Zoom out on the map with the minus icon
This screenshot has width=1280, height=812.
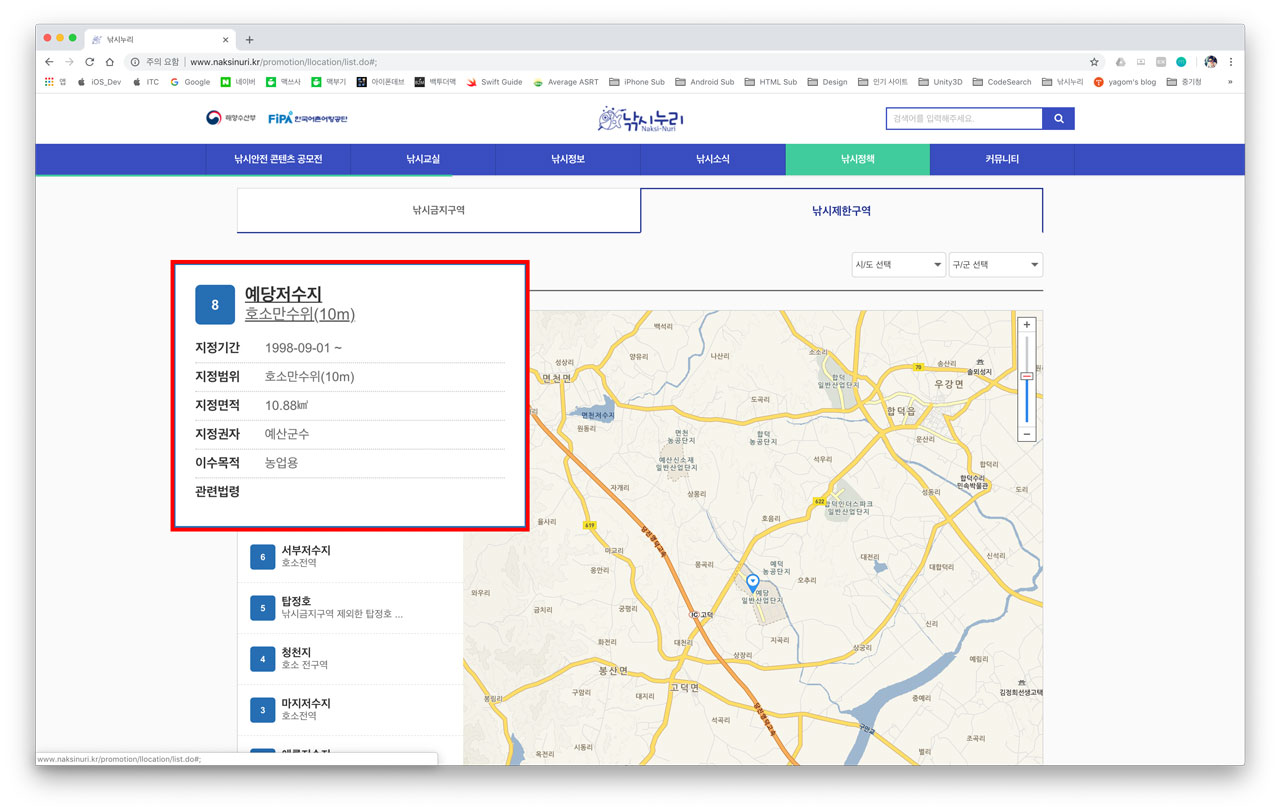pos(1026,434)
